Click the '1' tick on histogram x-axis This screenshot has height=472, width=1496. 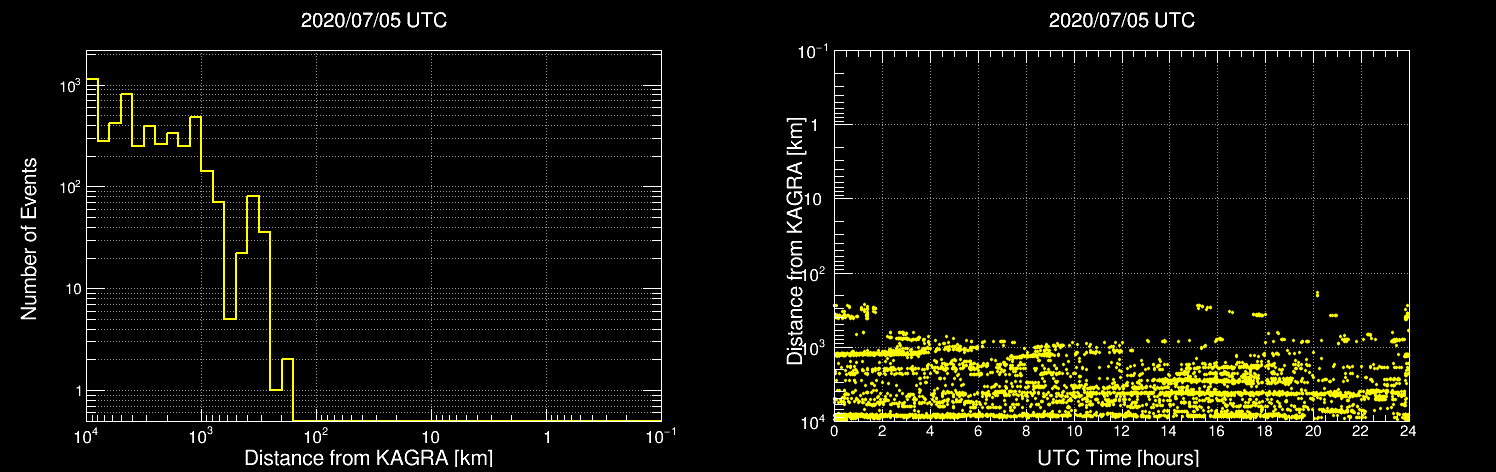546,436
